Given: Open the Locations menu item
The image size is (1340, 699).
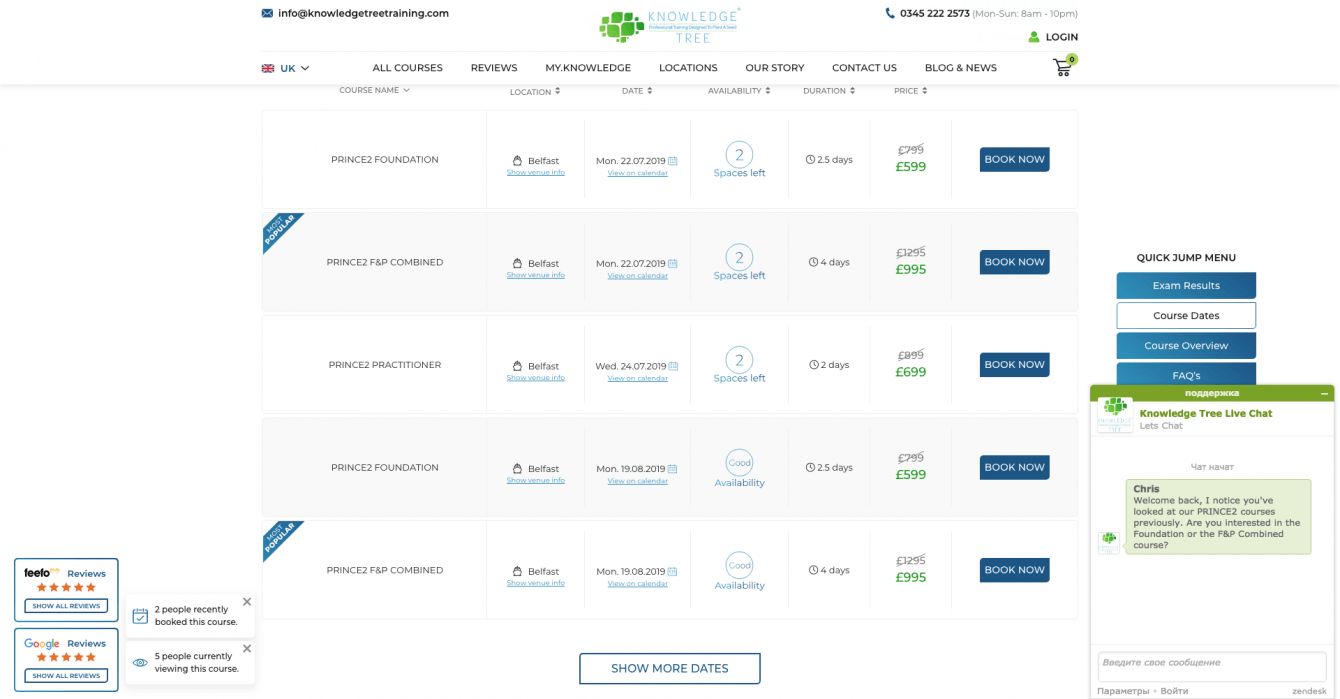Looking at the screenshot, I should tap(688, 68).
